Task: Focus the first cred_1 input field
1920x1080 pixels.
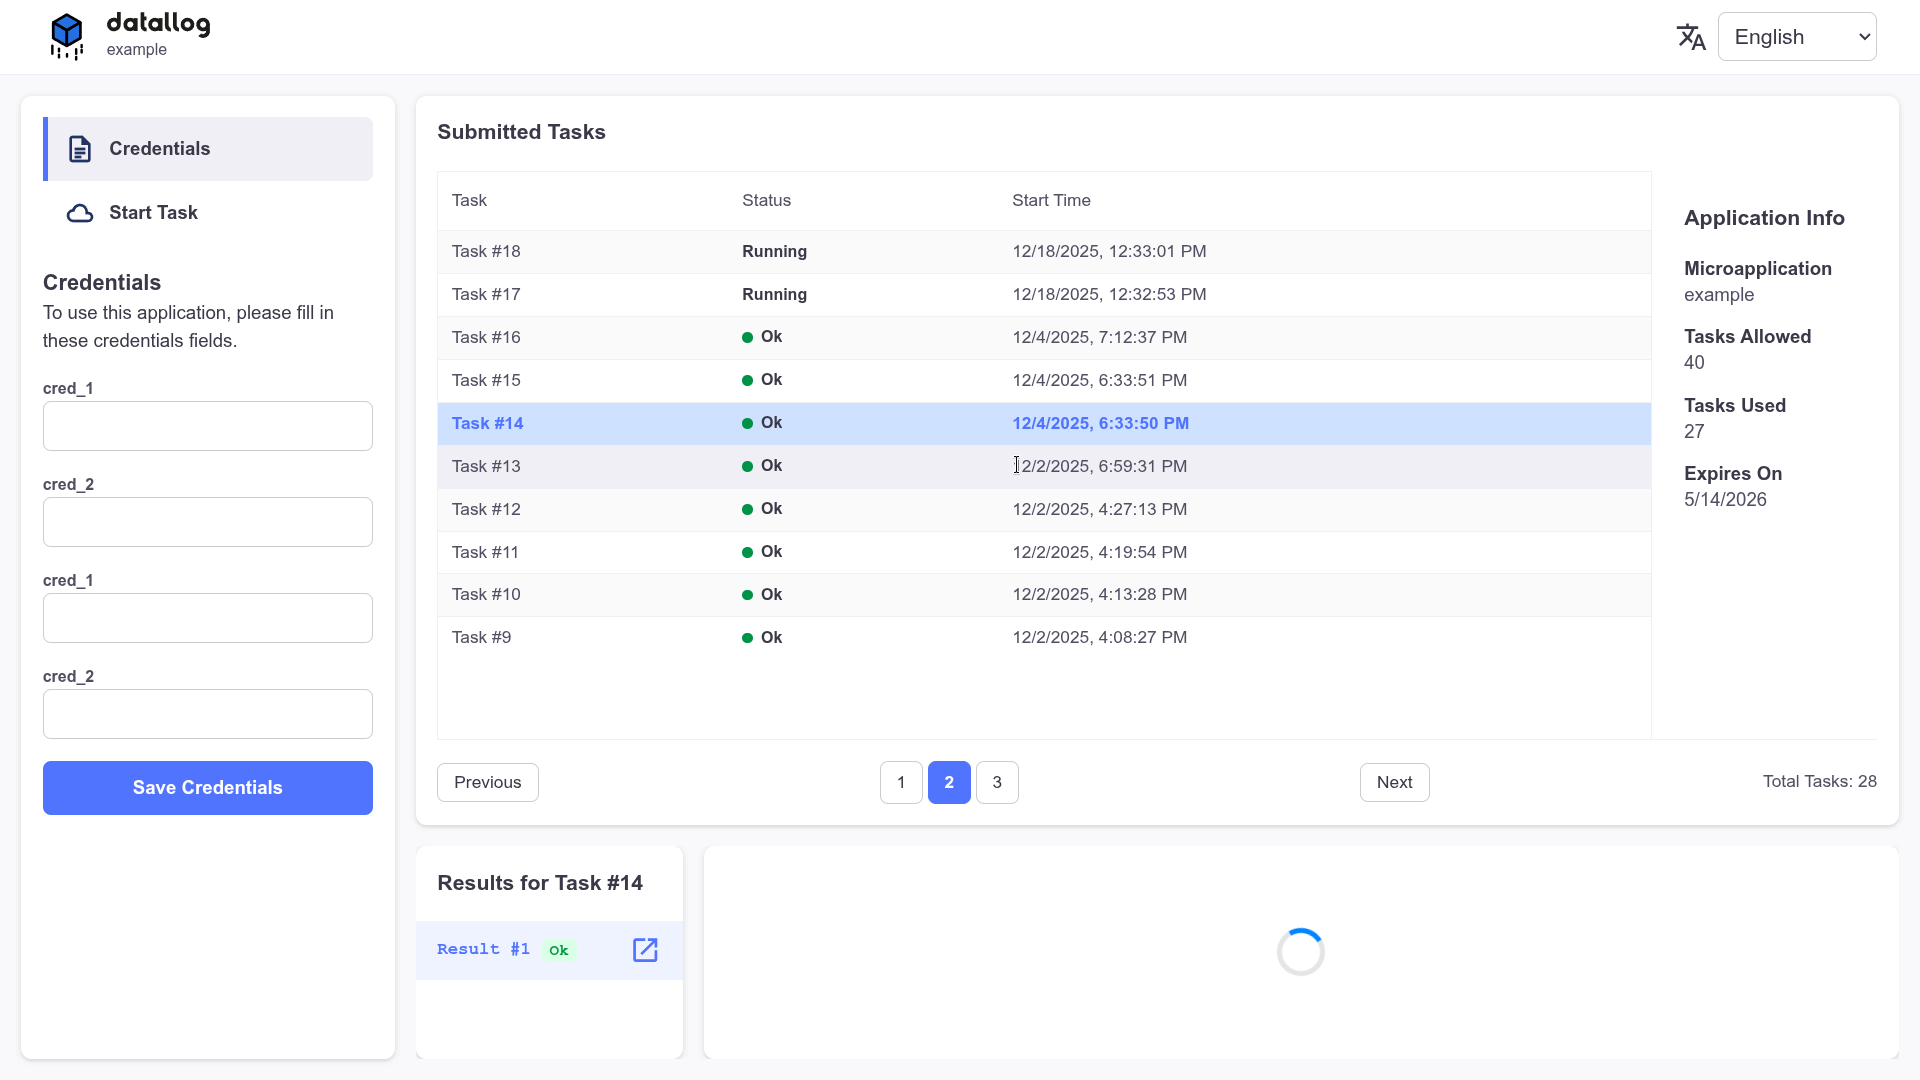Action: (208, 427)
